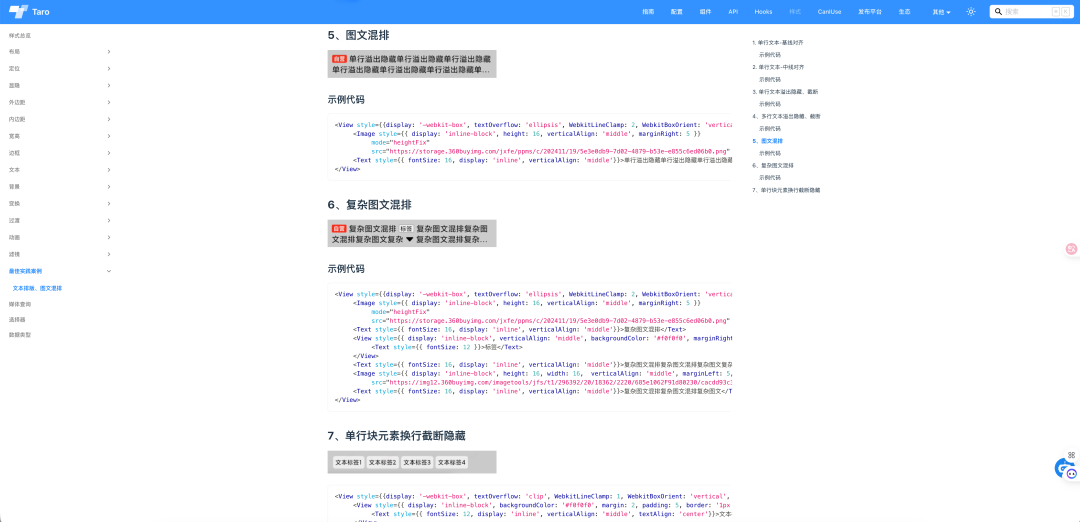Click 示例代码 under 6、复杂图文混排 in contents

click(770, 177)
